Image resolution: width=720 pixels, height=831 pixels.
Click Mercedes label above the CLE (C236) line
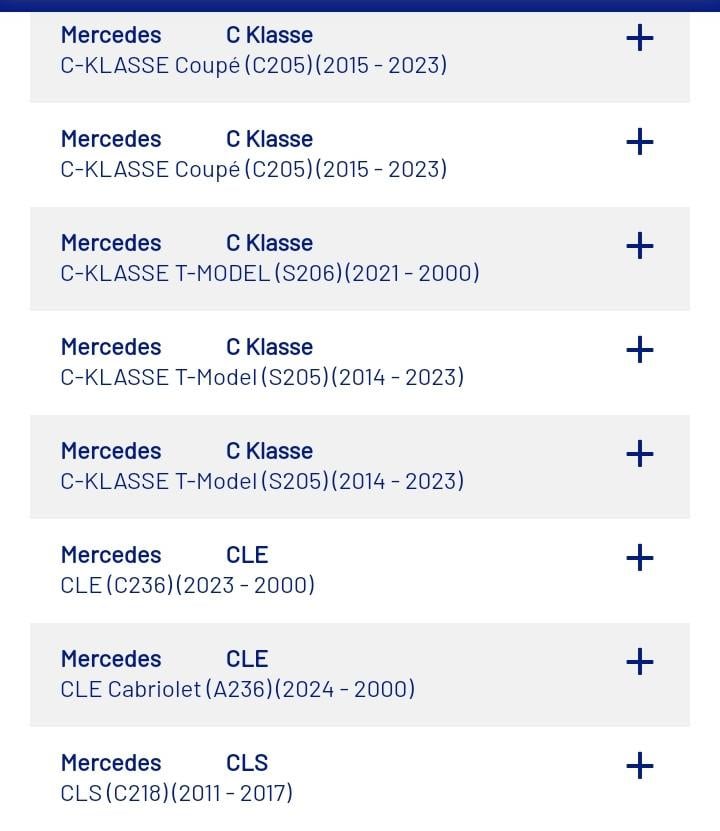[x=110, y=555]
